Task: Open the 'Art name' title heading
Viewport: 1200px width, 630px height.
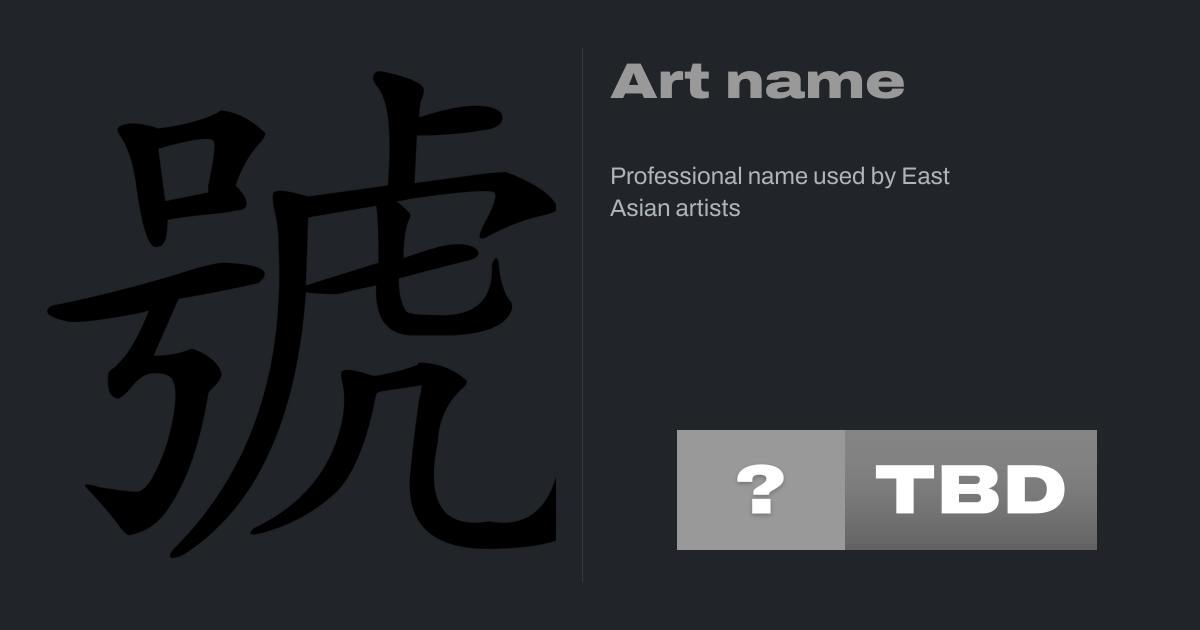Action: (x=757, y=82)
